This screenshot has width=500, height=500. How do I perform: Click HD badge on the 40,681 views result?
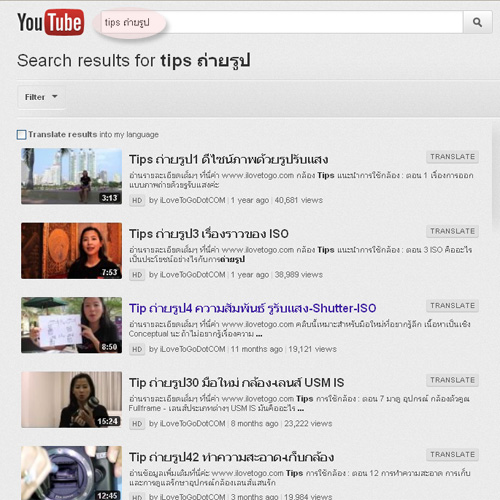[x=137, y=201]
